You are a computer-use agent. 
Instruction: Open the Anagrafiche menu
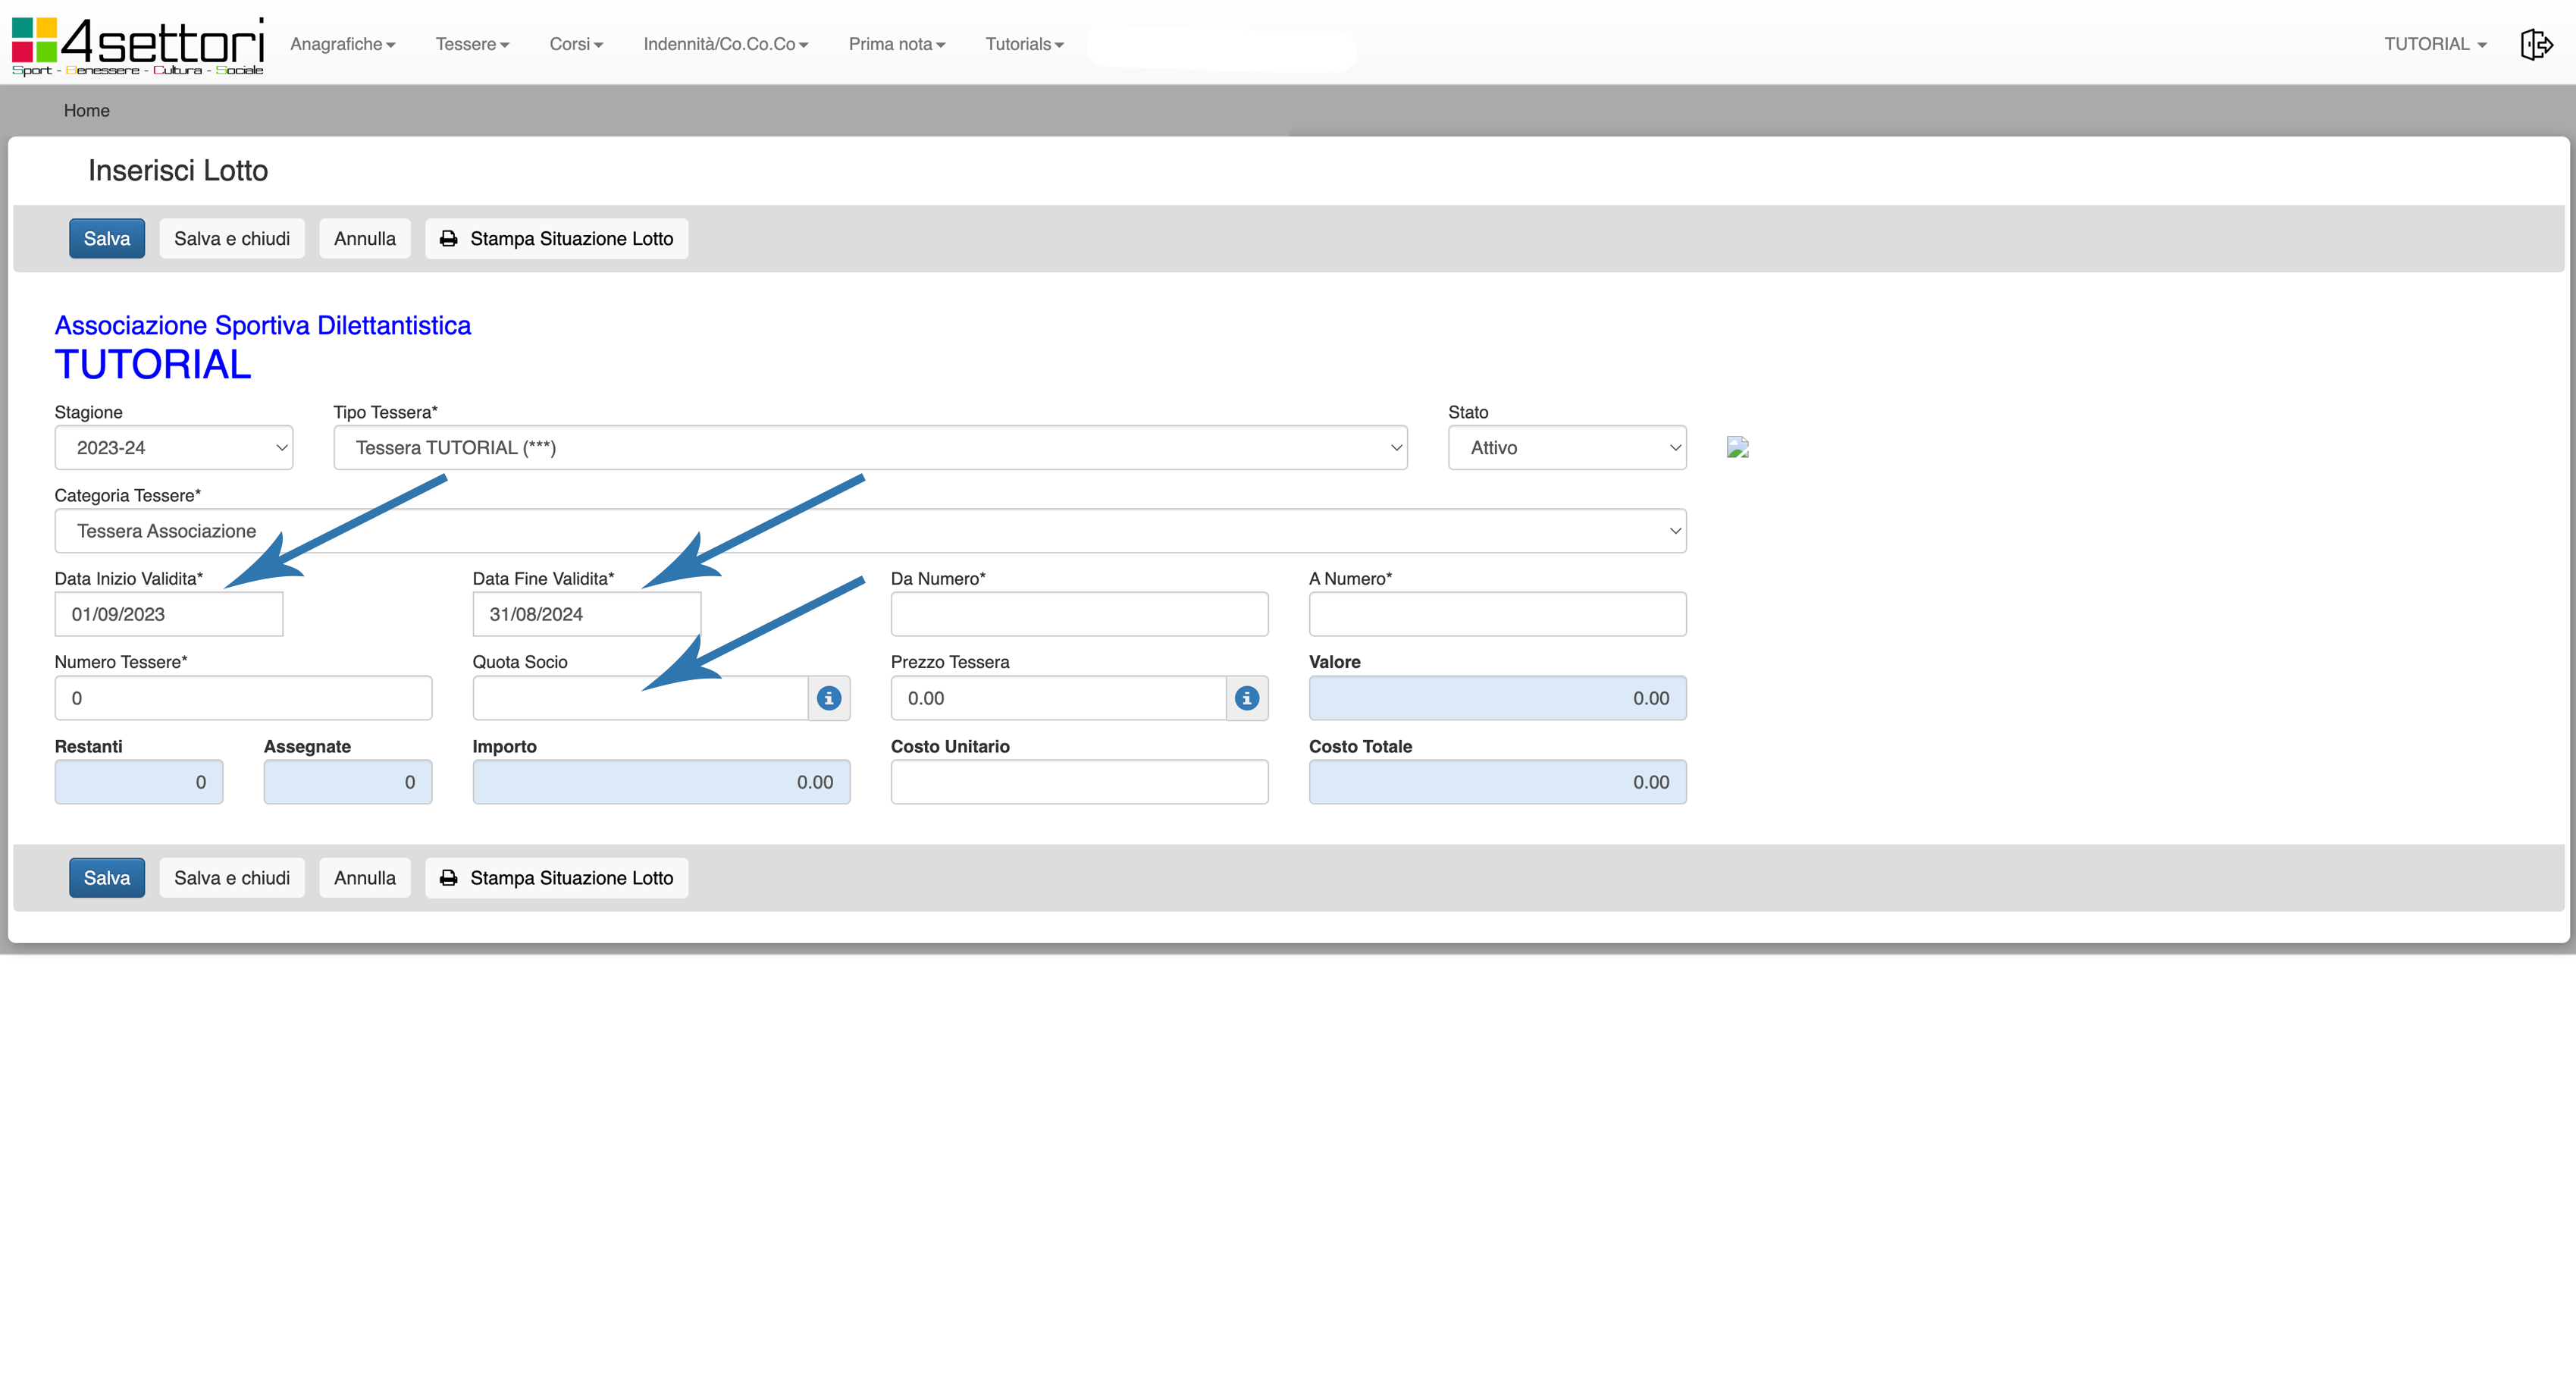pyautogui.click(x=342, y=44)
